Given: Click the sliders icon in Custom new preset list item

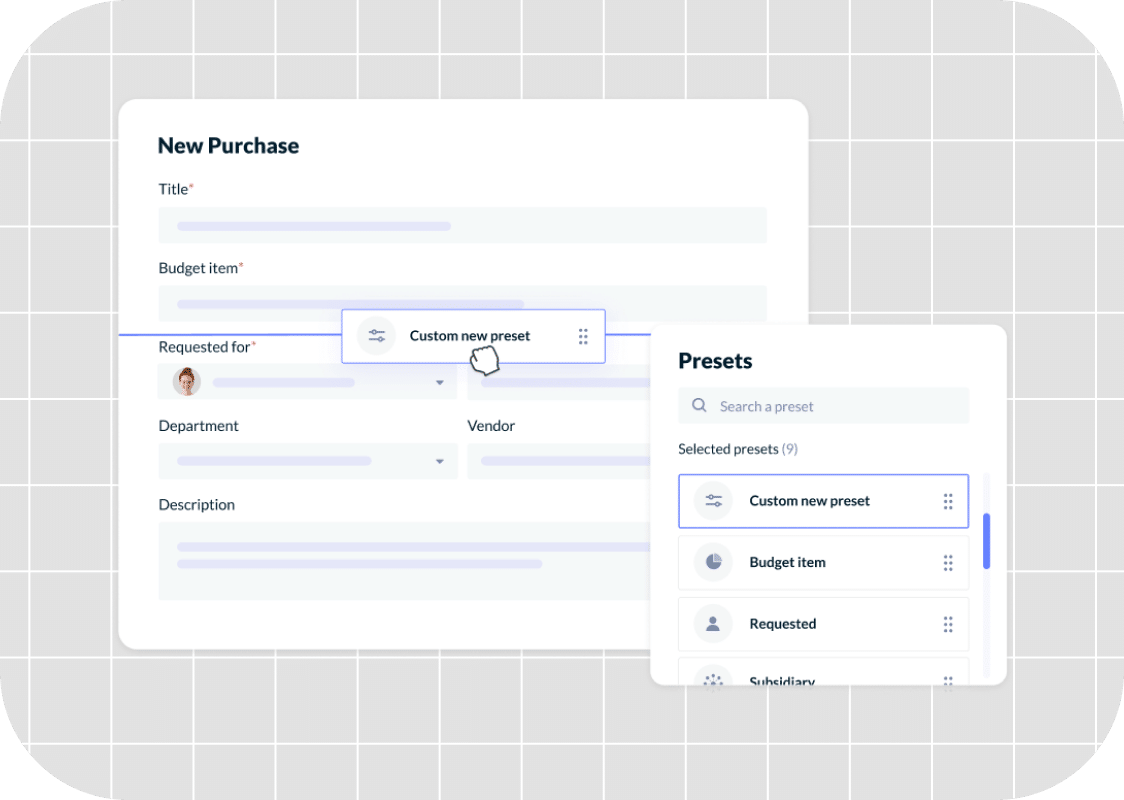Looking at the screenshot, I should [x=713, y=501].
